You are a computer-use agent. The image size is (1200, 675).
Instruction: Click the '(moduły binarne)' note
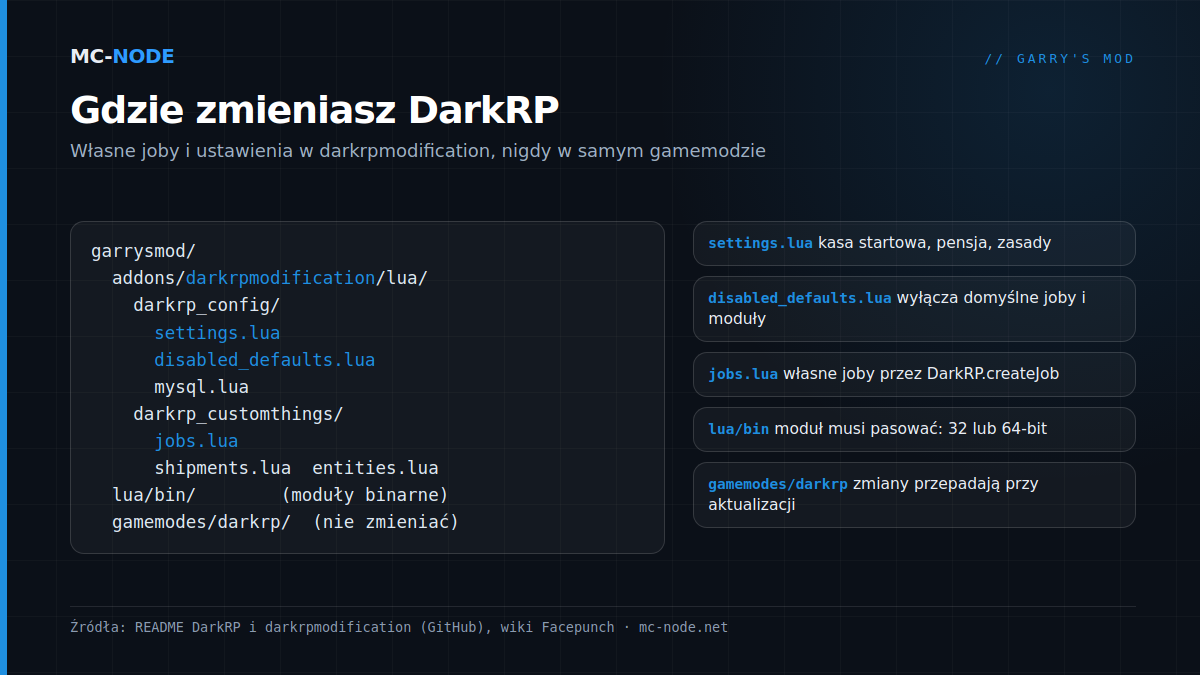(x=364, y=494)
